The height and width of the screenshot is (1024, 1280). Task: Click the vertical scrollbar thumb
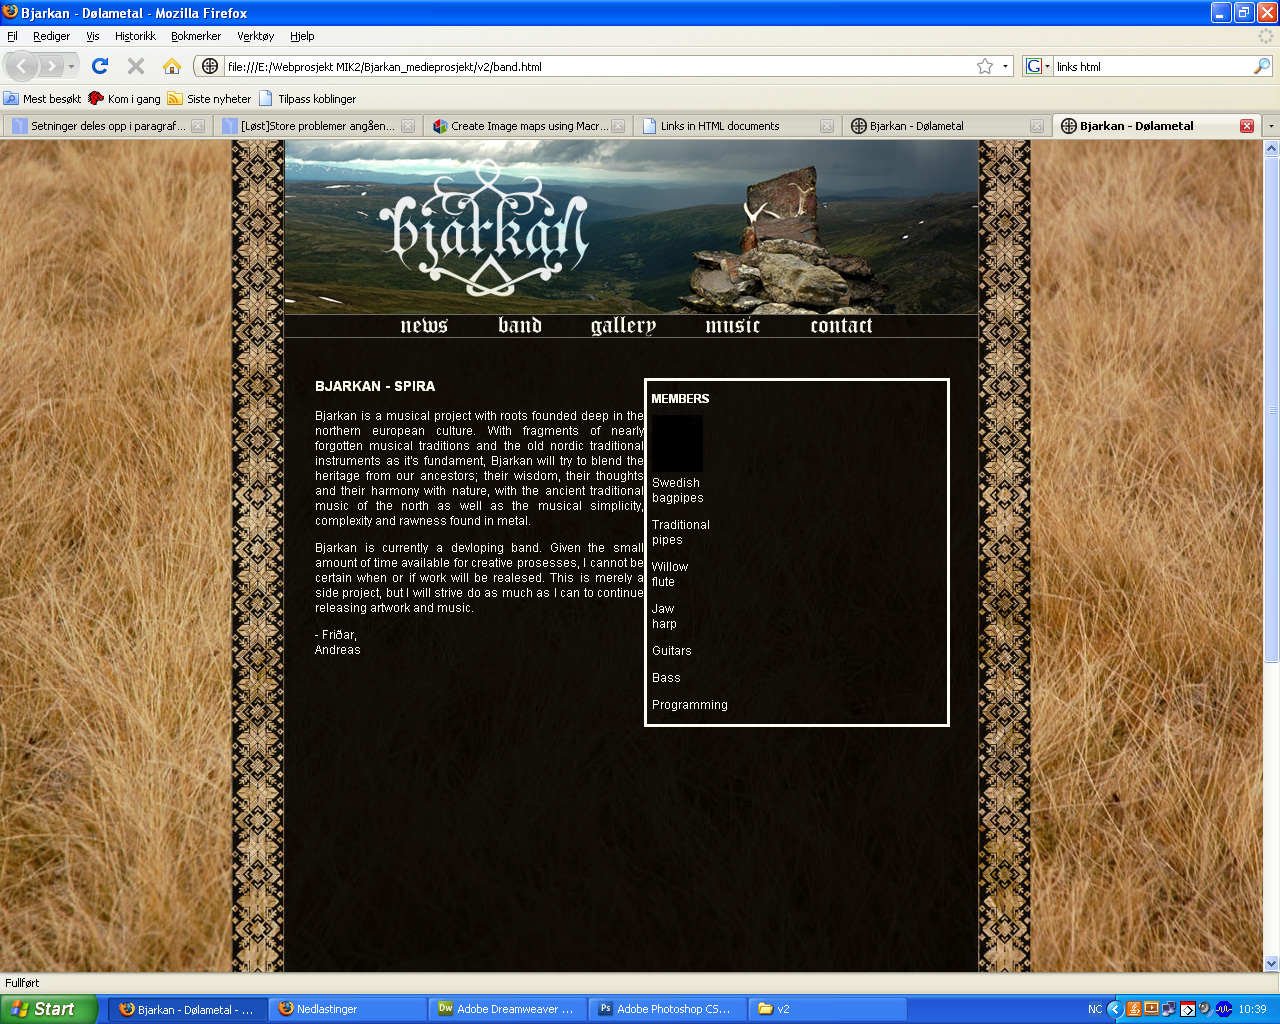1272,409
